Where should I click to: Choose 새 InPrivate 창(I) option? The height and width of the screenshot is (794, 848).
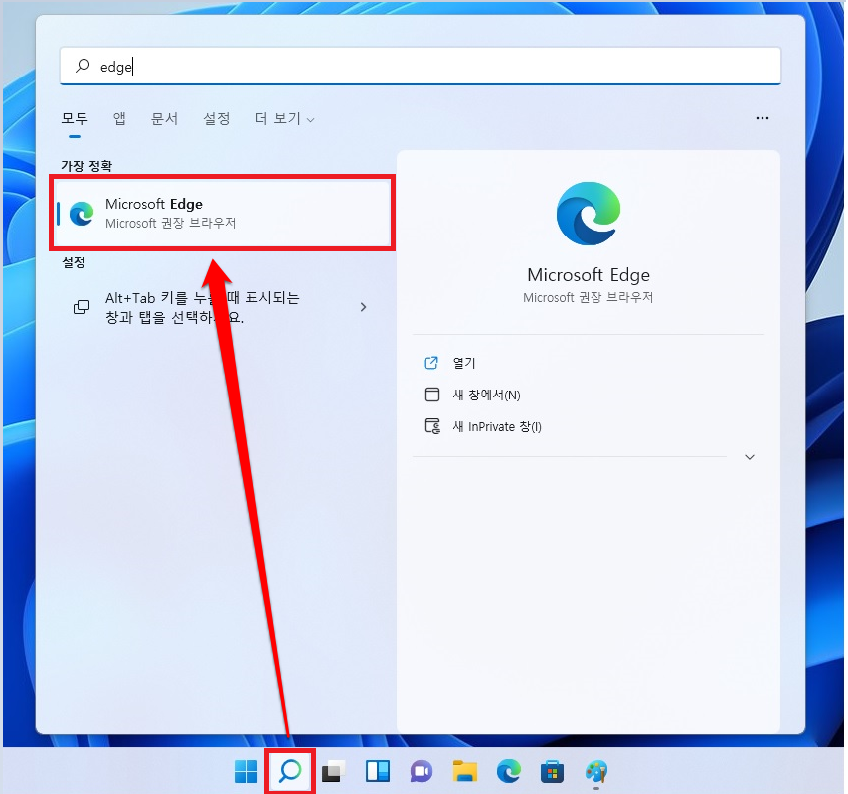pyautogui.click(x=496, y=426)
